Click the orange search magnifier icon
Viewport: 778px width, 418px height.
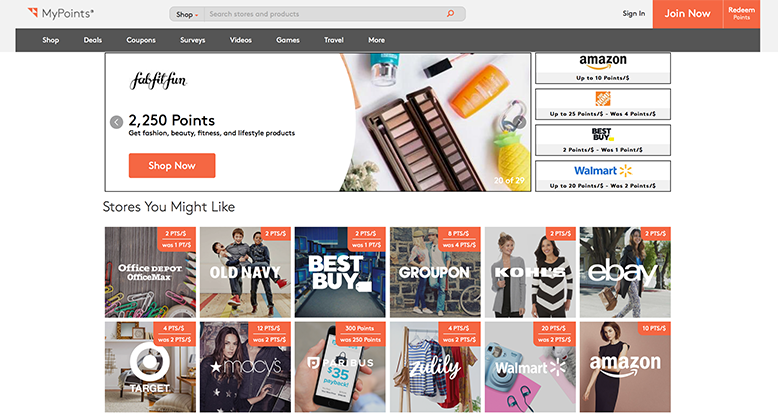450,14
